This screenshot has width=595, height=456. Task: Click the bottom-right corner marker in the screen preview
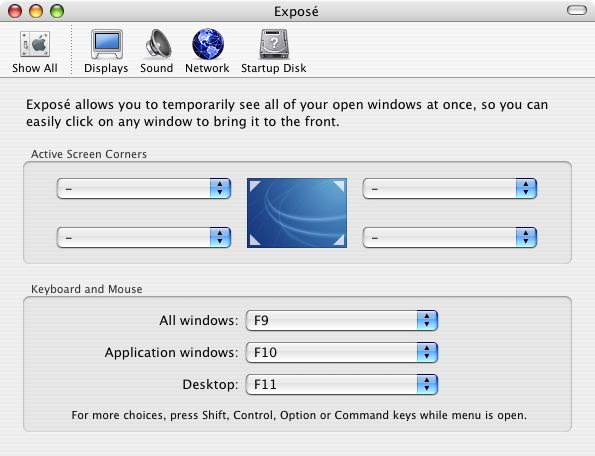point(339,240)
